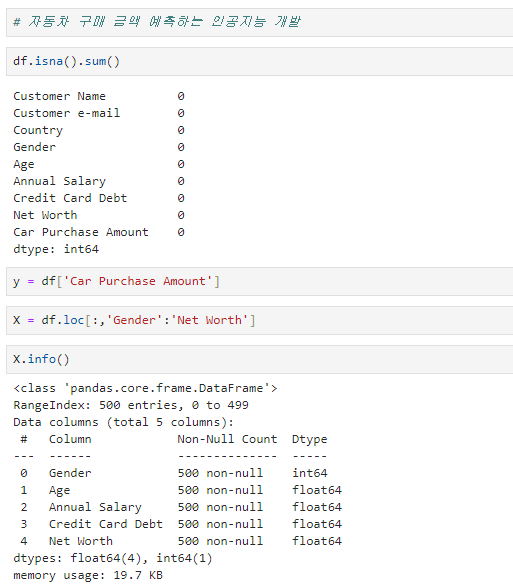Image resolution: width=513 pixels, height=588 pixels.
Task: Click 'Credit Card Debt' row in info table
Action: [x=181, y=524]
